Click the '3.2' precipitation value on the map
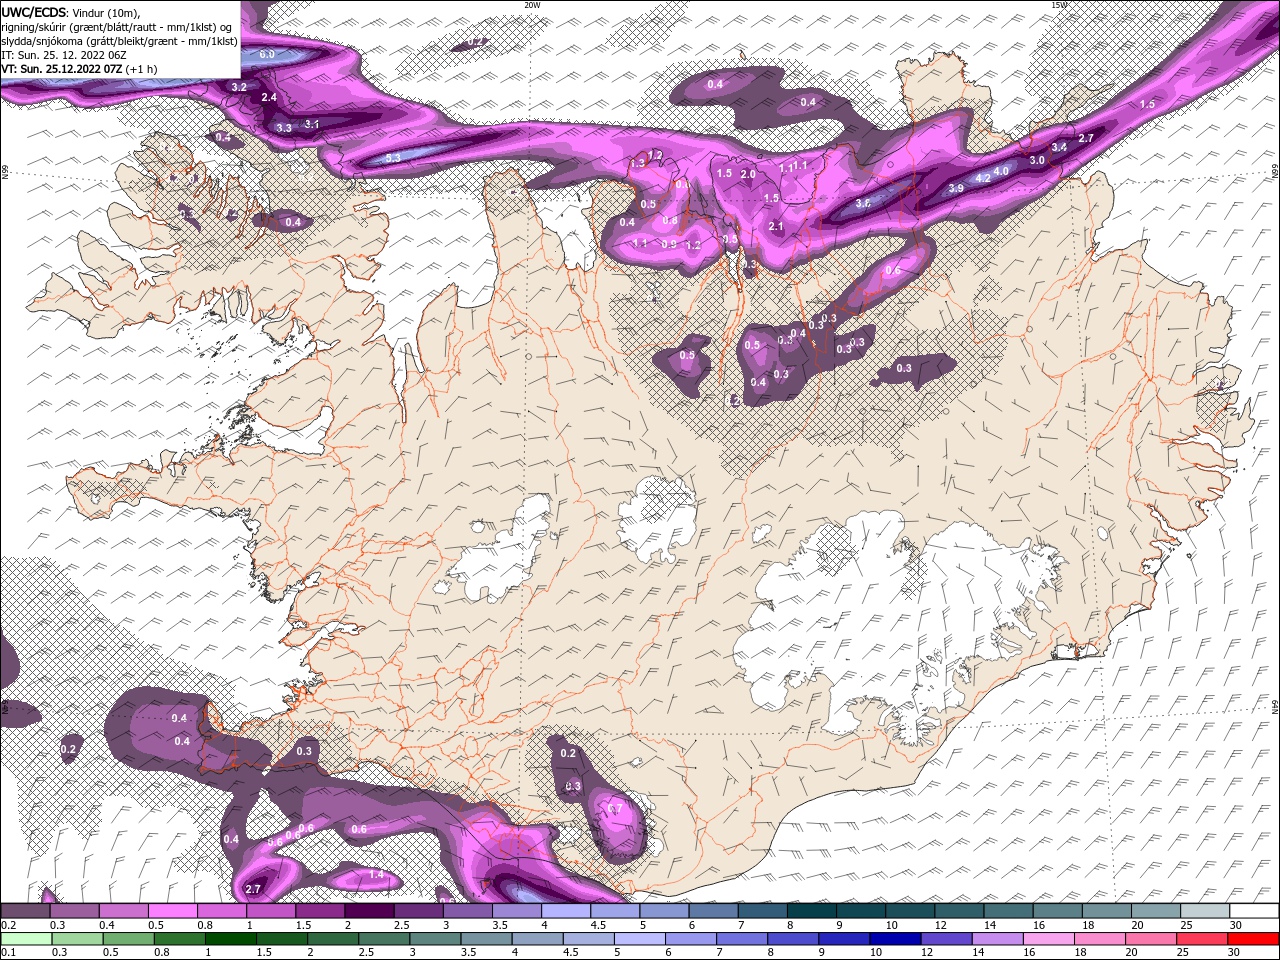1280x960 pixels. click(239, 88)
